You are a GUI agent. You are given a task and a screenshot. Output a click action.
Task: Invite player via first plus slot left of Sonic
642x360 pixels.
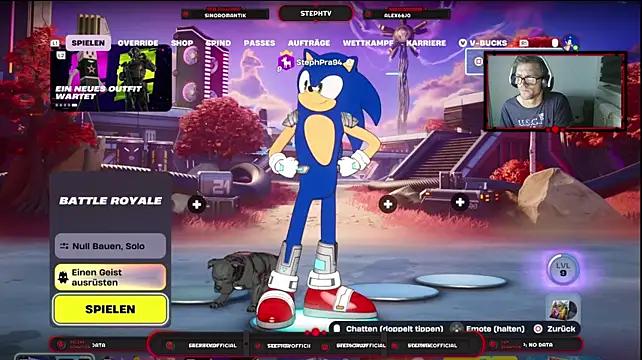(x=197, y=204)
